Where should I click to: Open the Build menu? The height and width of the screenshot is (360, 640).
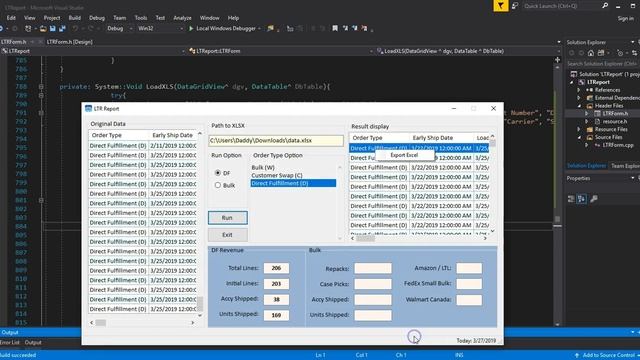pos(75,18)
